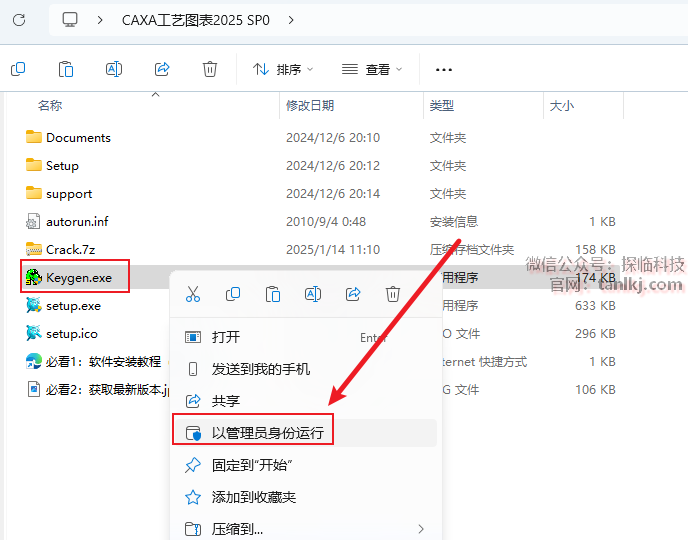The image size is (688, 540).
Task: Click the autorun.inf file icon
Action: (x=33, y=222)
